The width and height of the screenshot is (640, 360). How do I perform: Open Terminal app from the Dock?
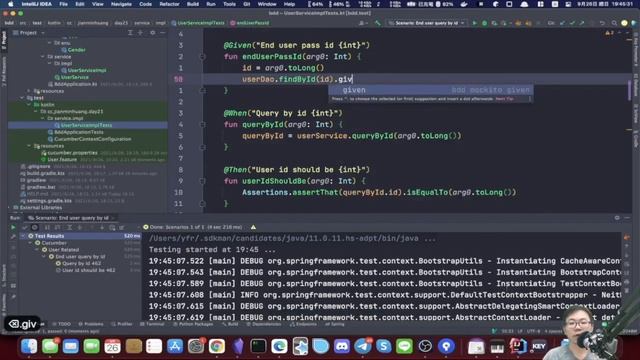(258, 346)
